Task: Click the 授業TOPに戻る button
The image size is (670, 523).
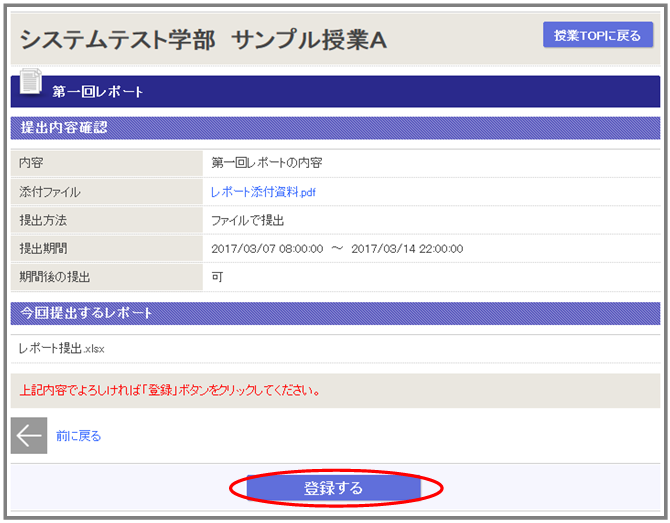Action: tap(598, 35)
